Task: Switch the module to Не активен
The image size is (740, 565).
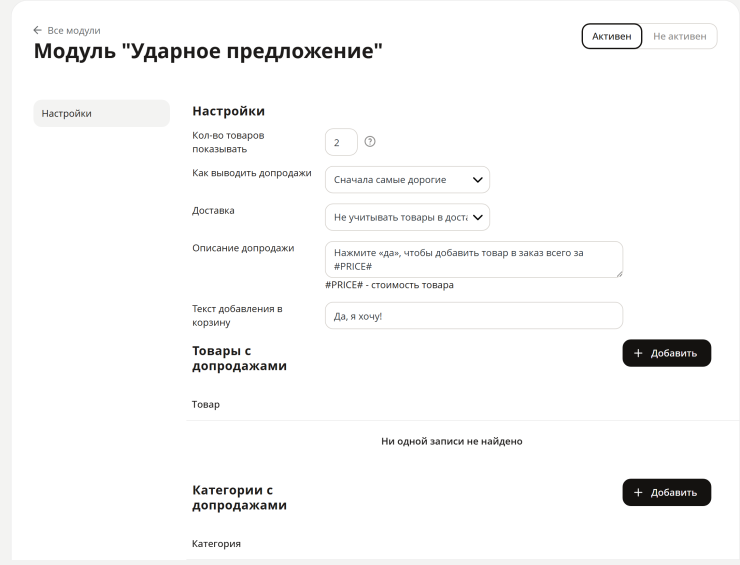Action: point(680,36)
